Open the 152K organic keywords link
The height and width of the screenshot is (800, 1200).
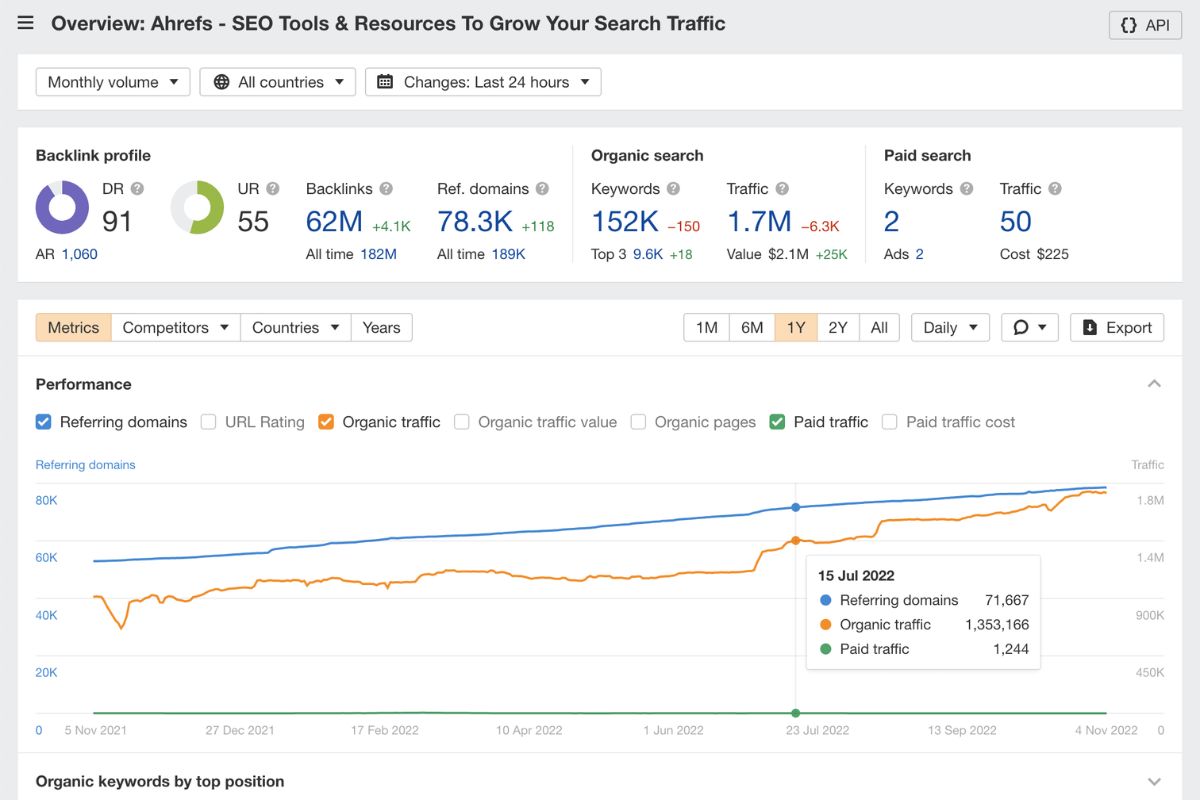[625, 221]
